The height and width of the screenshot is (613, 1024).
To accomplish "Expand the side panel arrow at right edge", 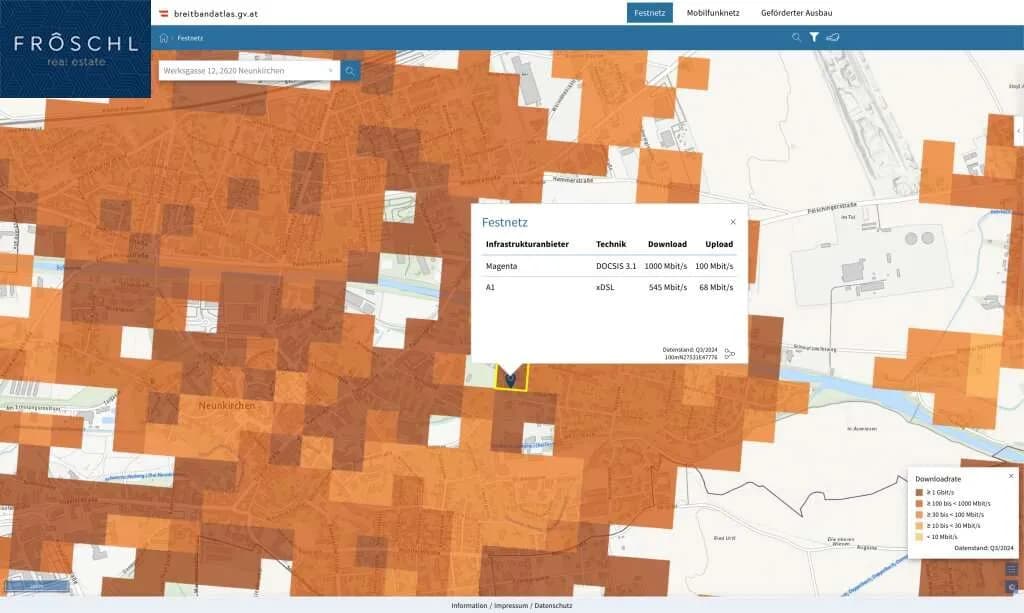I will pyautogui.click(x=1019, y=131).
